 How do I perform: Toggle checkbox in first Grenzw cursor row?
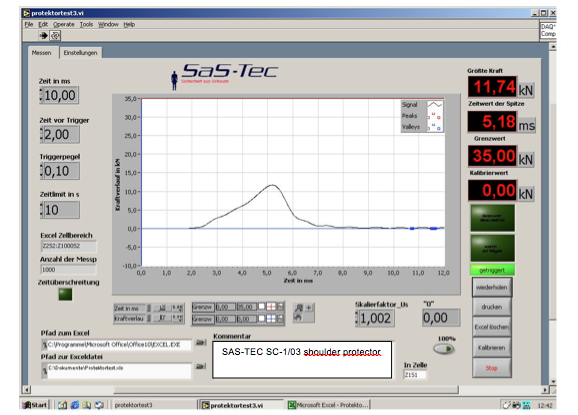[261, 307]
